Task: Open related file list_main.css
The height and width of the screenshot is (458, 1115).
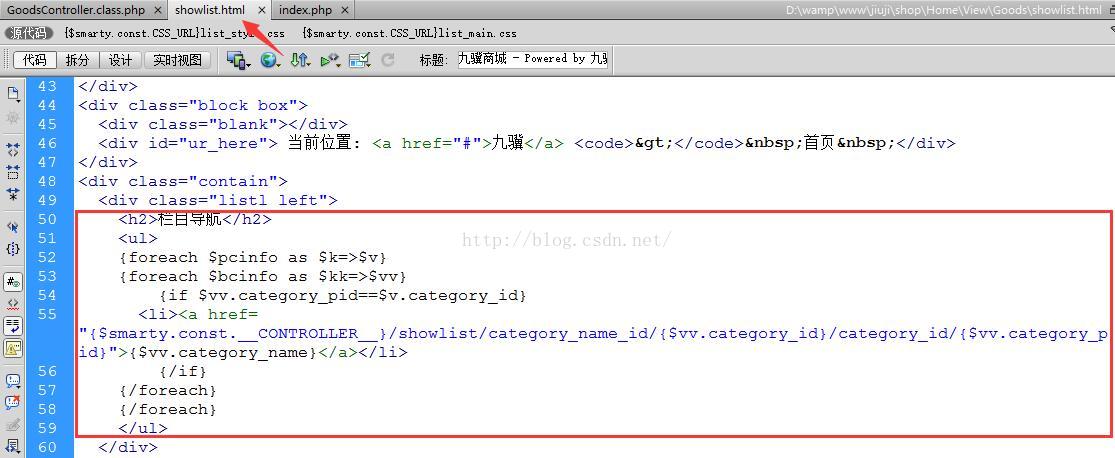Action: pyautogui.click(x=410, y=33)
